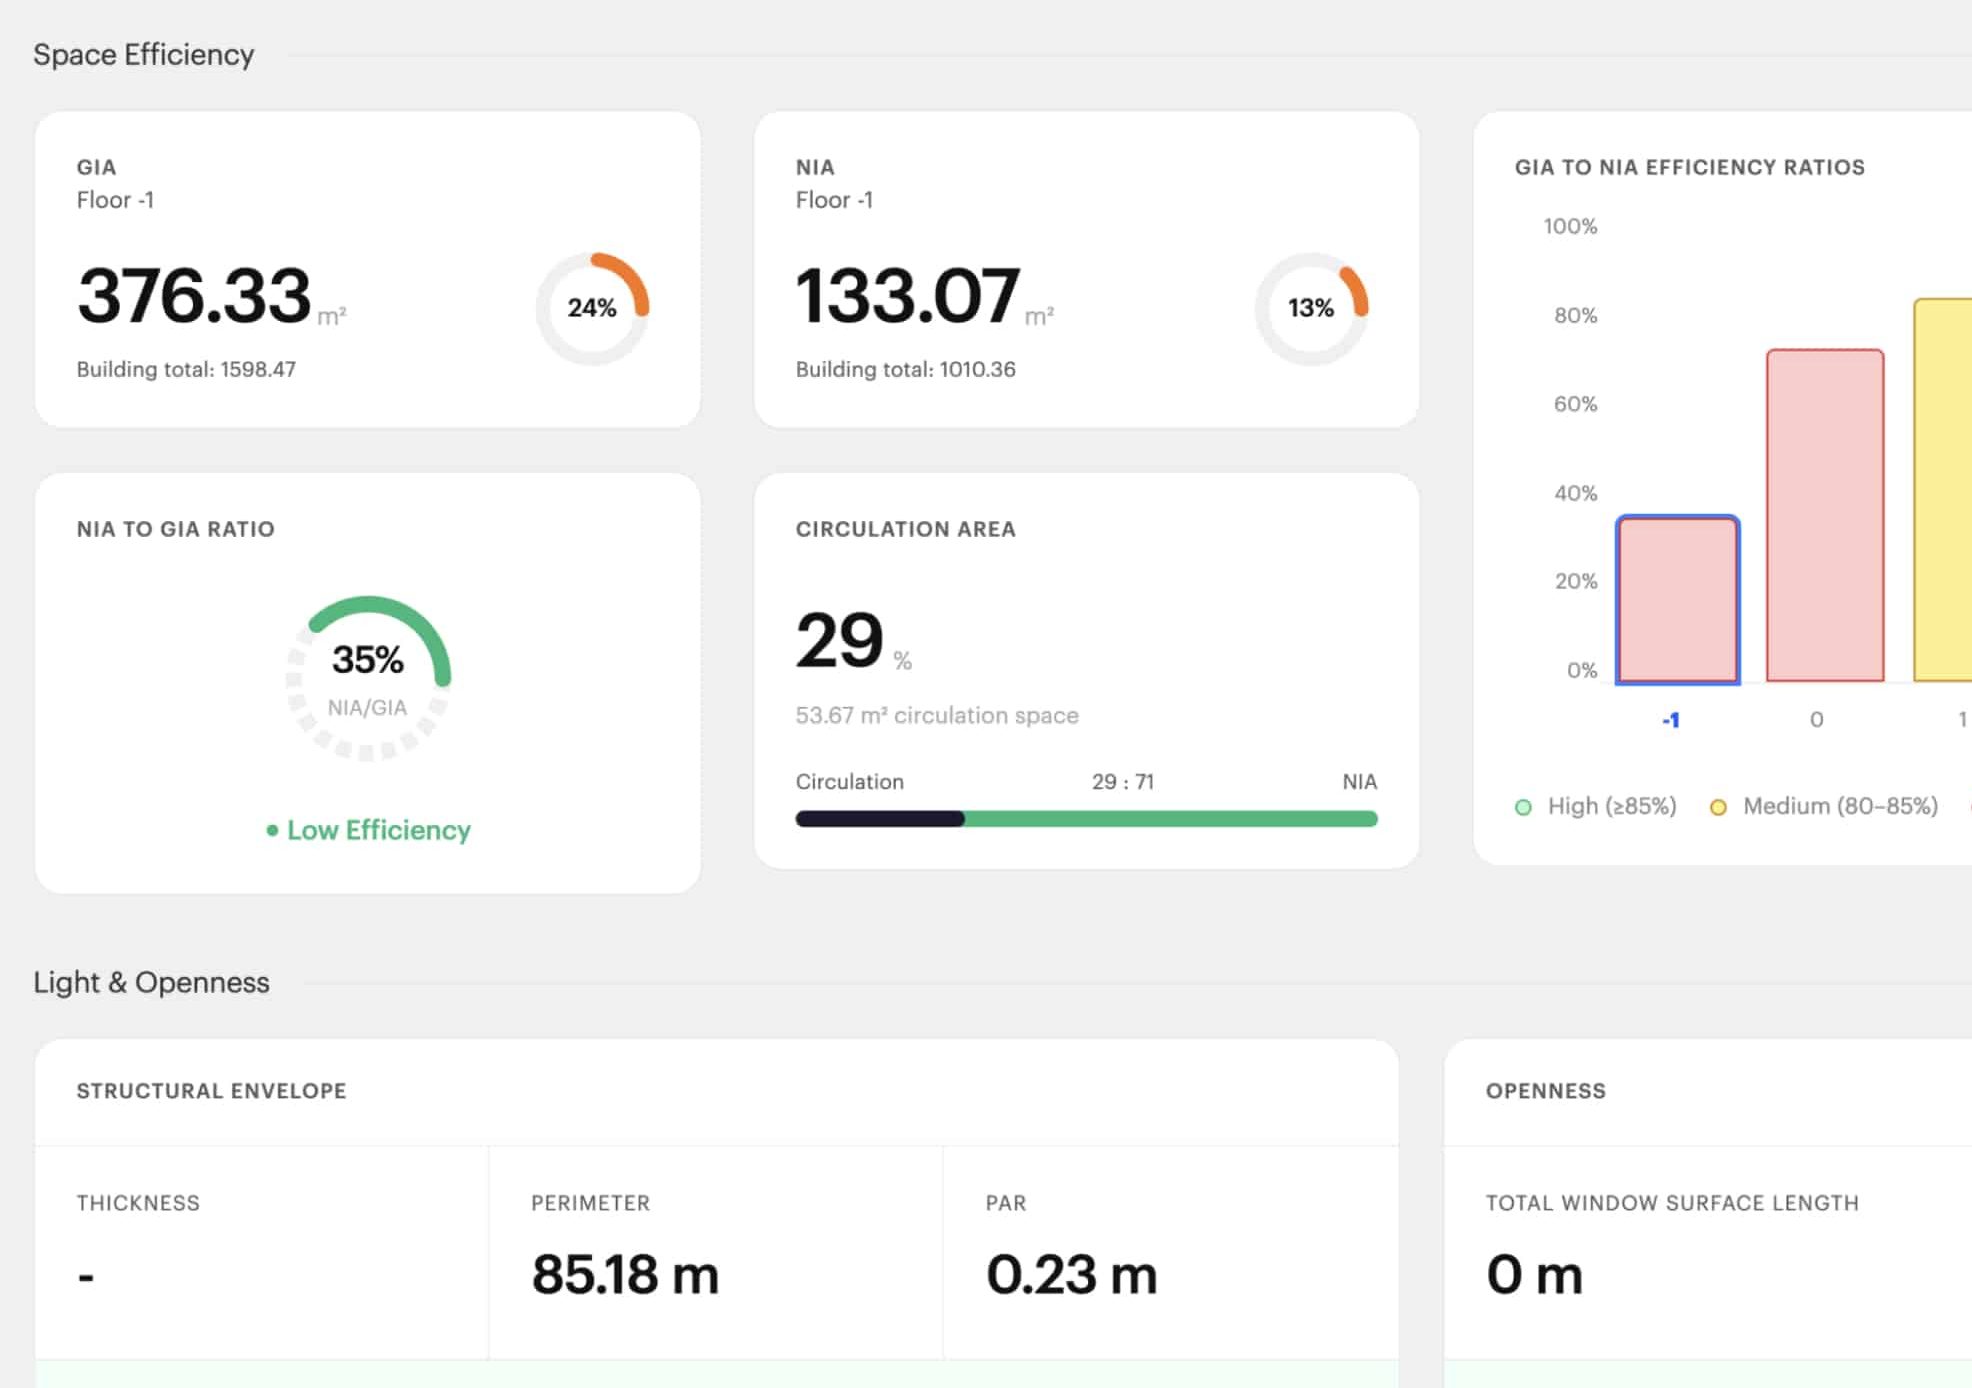Click the Circulation Area 29% figure
Screen dimensions: 1972x1388
click(853, 640)
